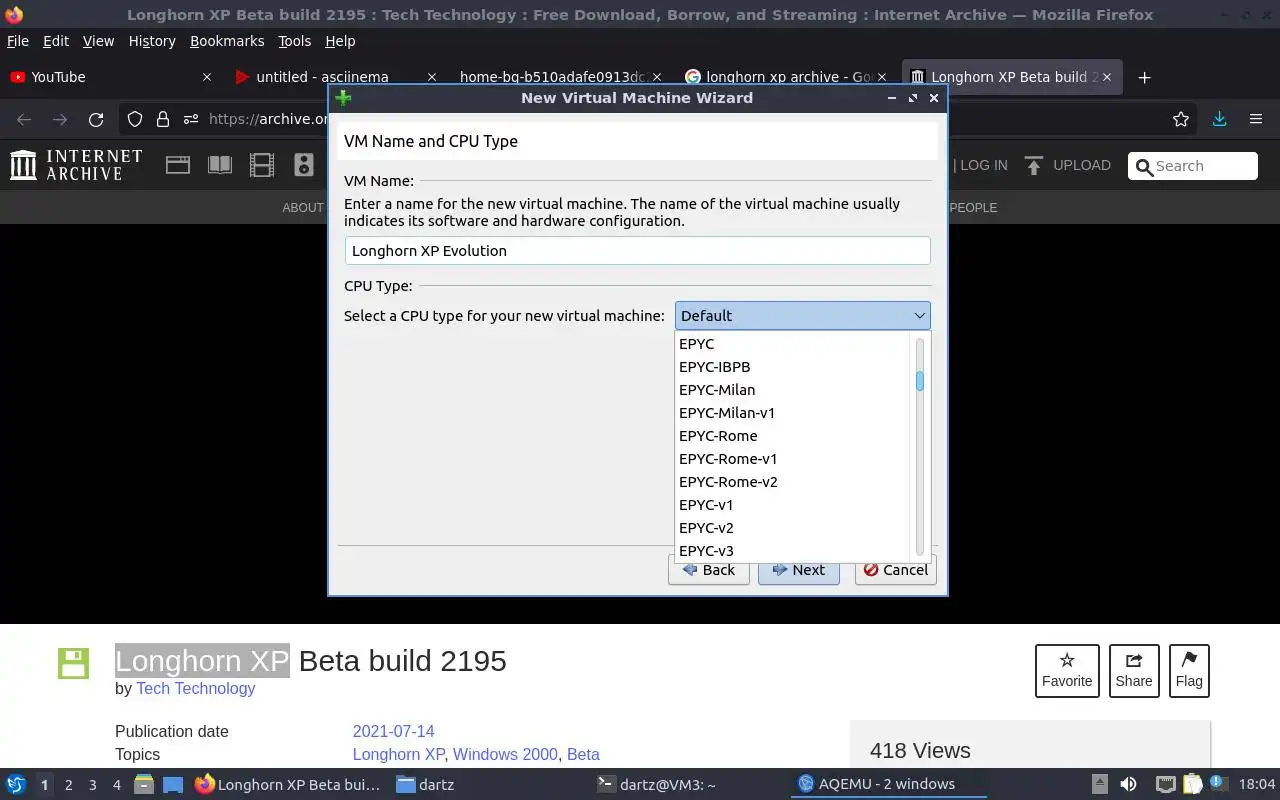Open the CPU type Default combo box
This screenshot has width=1280, height=800.
coord(802,316)
